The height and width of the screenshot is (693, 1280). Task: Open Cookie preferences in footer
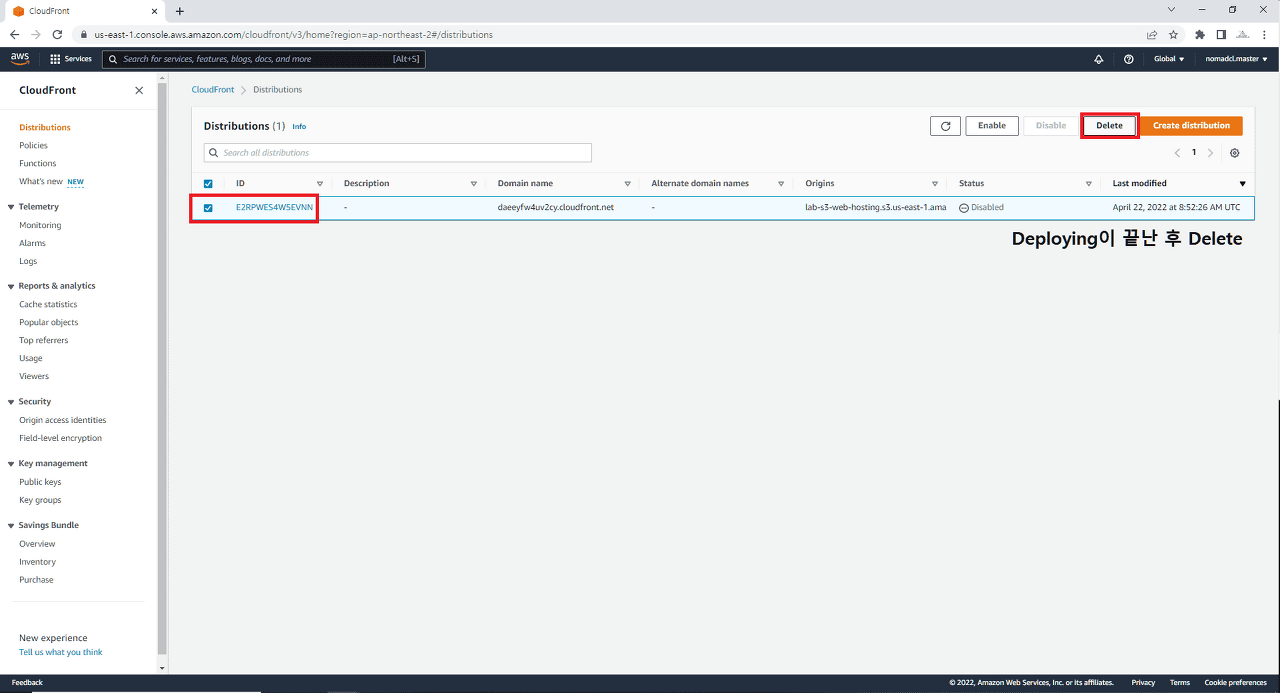click(x=1236, y=683)
